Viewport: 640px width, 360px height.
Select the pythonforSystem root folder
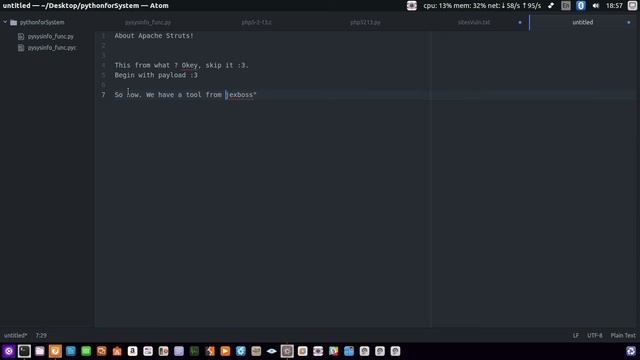(42, 22)
